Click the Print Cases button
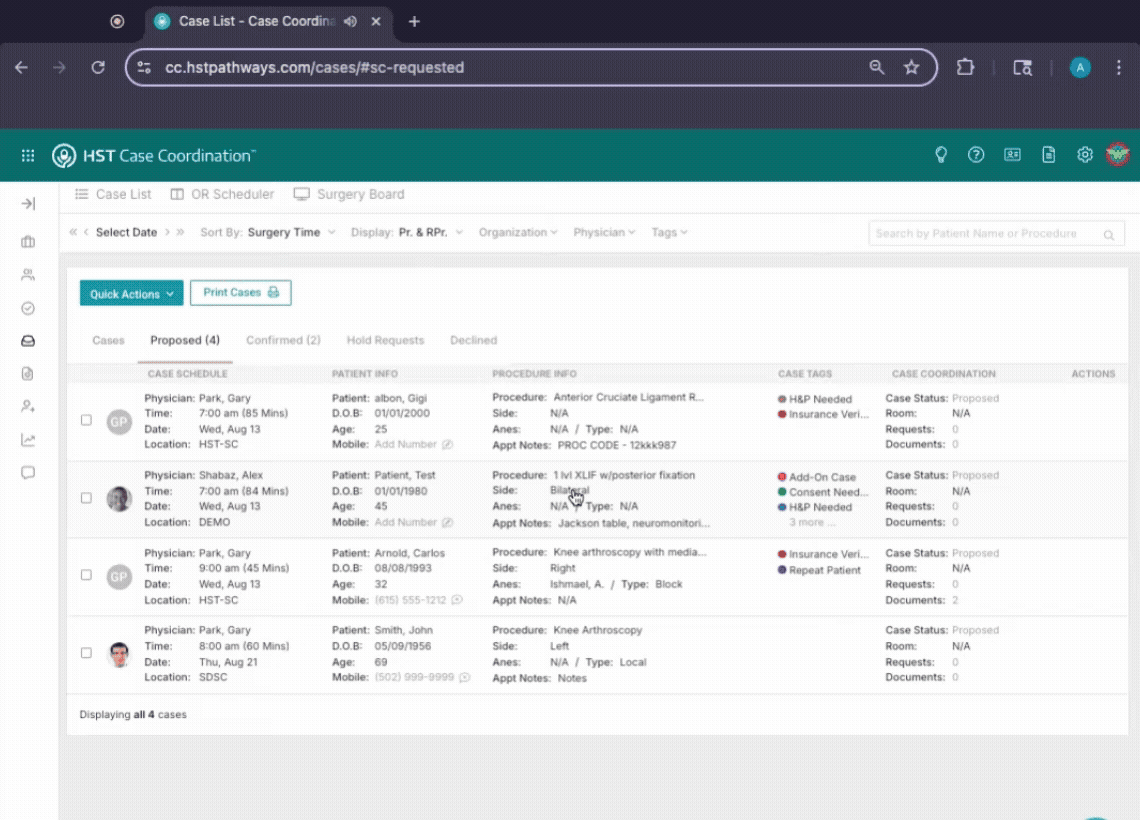The height and width of the screenshot is (820, 1140). (x=240, y=293)
